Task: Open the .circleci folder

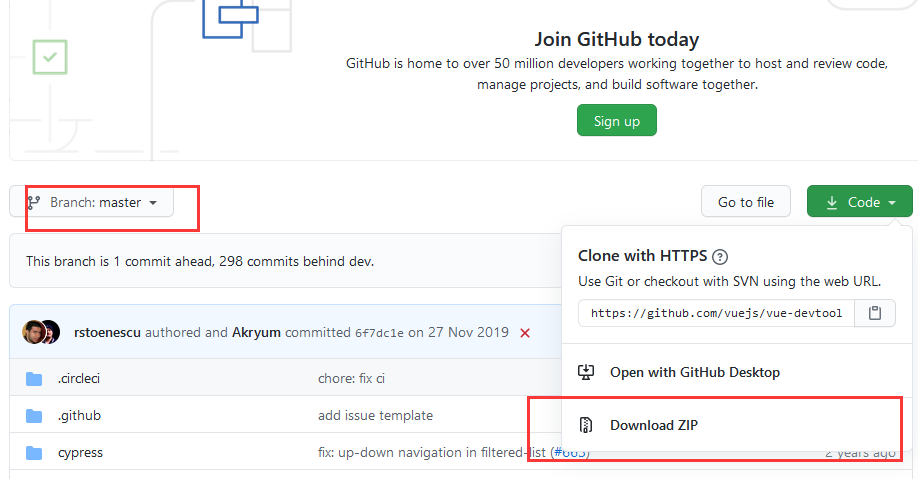Action: pyautogui.click(x=78, y=378)
